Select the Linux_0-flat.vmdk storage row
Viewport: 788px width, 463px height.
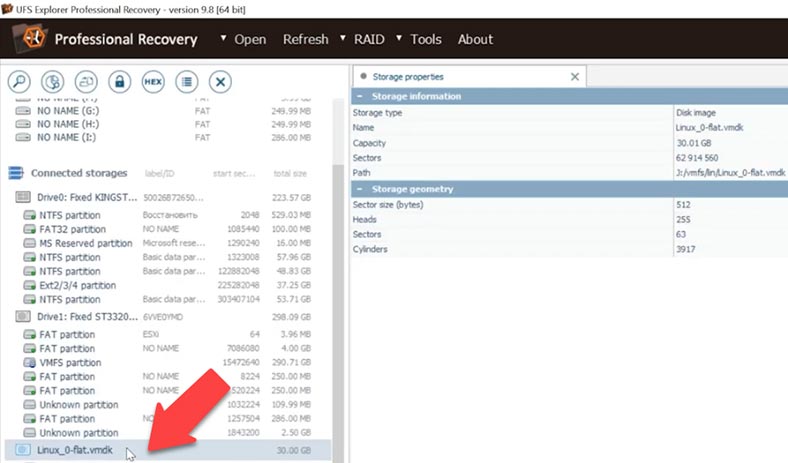pyautogui.click(x=168, y=450)
